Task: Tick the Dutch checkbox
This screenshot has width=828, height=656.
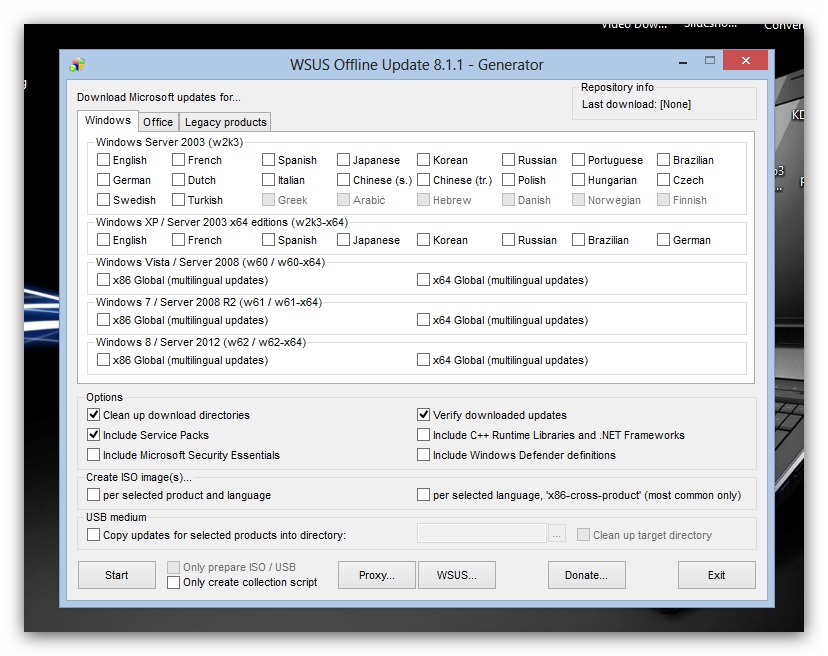Action: click(x=178, y=180)
